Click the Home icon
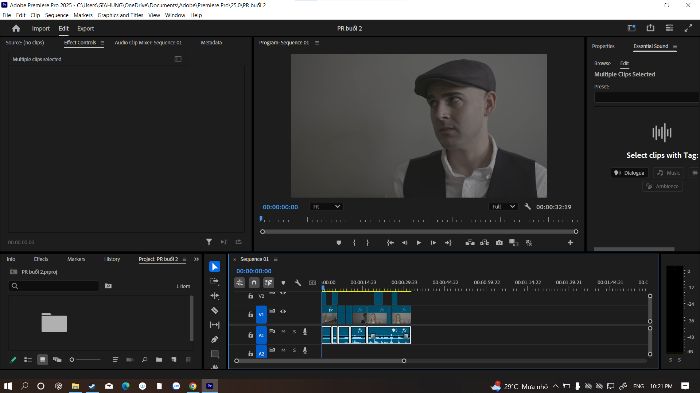 click(x=16, y=28)
